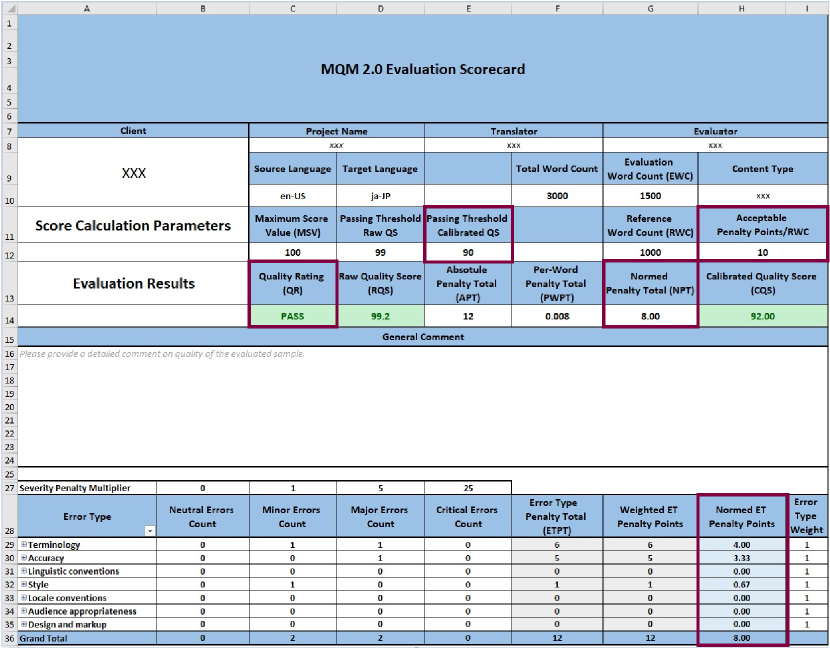Expand the Style error type row
The width and height of the screenshot is (830, 648).
(24, 584)
